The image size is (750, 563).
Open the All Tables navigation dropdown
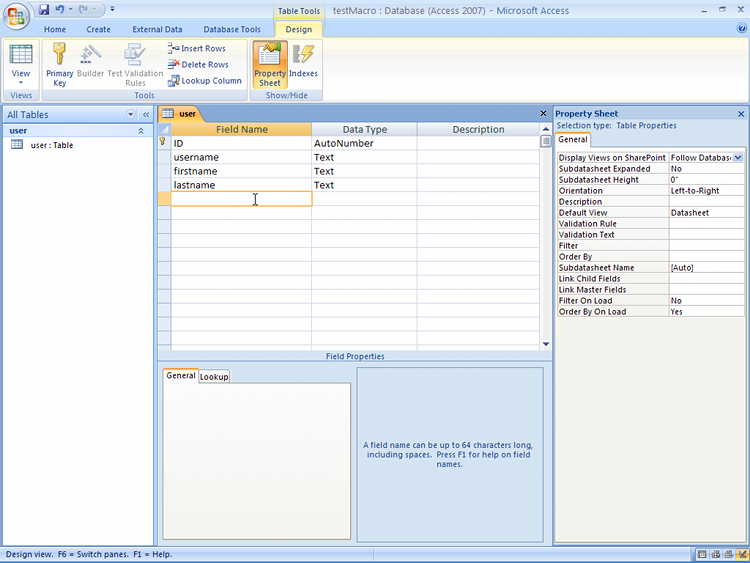click(x=131, y=114)
